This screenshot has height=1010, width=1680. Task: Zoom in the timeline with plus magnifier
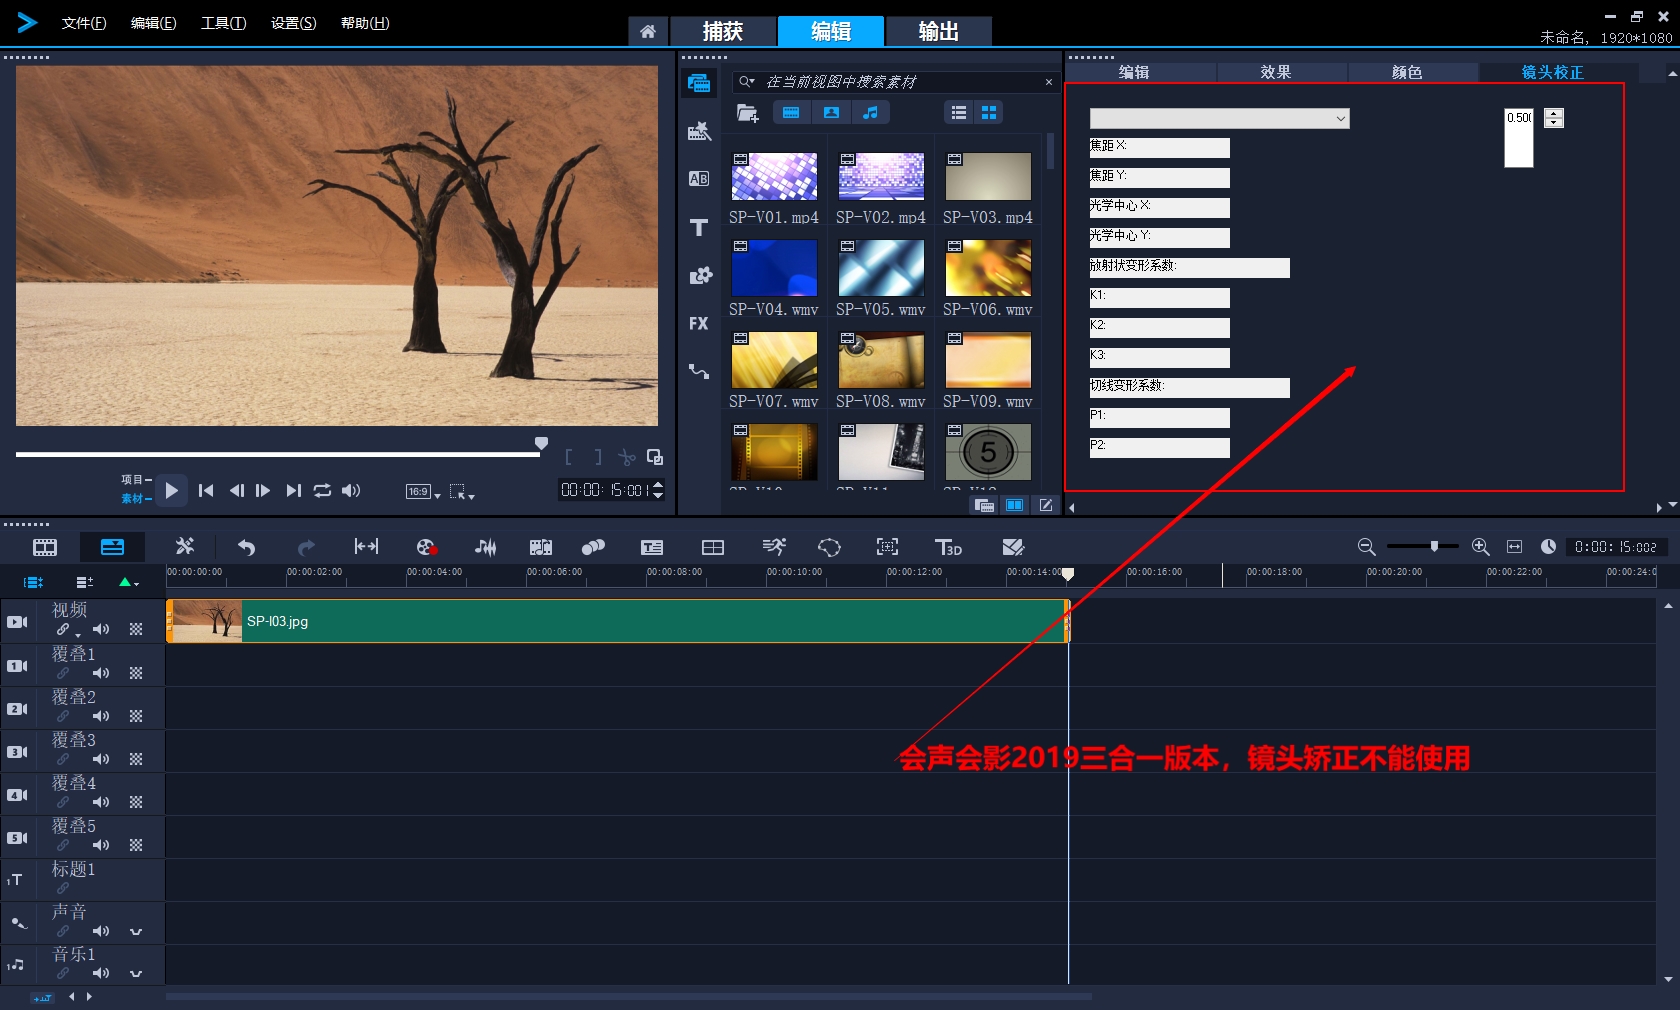[1481, 547]
